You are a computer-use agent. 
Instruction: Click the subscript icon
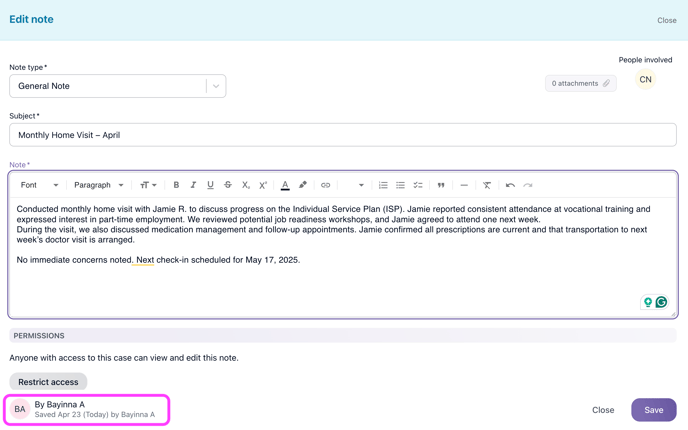246,185
